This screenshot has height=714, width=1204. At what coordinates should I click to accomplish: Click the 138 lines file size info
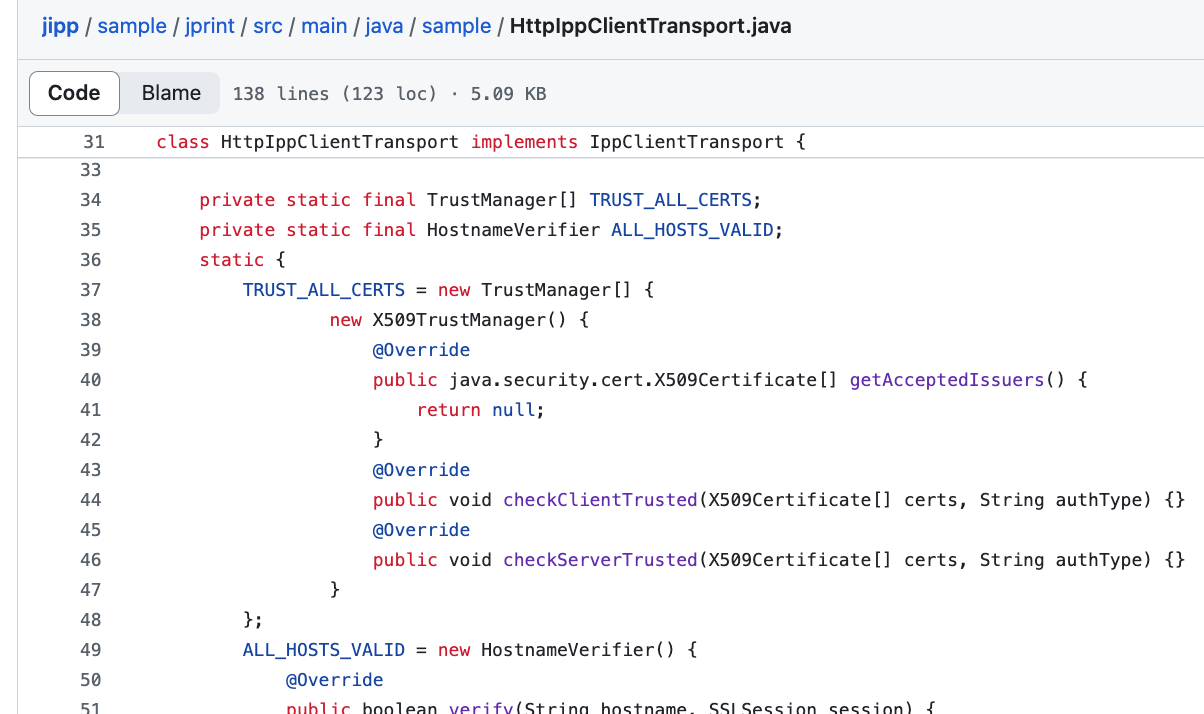[389, 94]
